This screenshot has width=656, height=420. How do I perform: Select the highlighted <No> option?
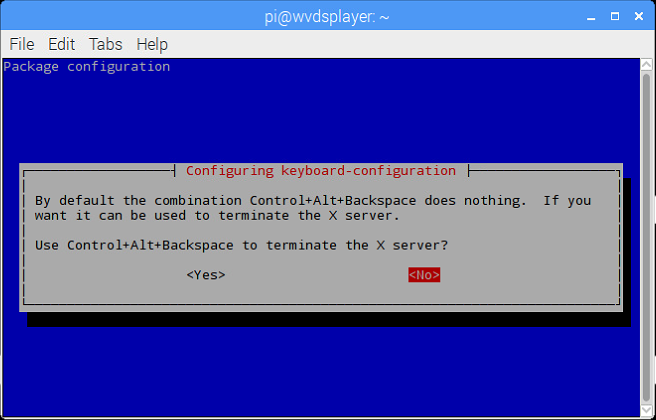(x=424, y=275)
